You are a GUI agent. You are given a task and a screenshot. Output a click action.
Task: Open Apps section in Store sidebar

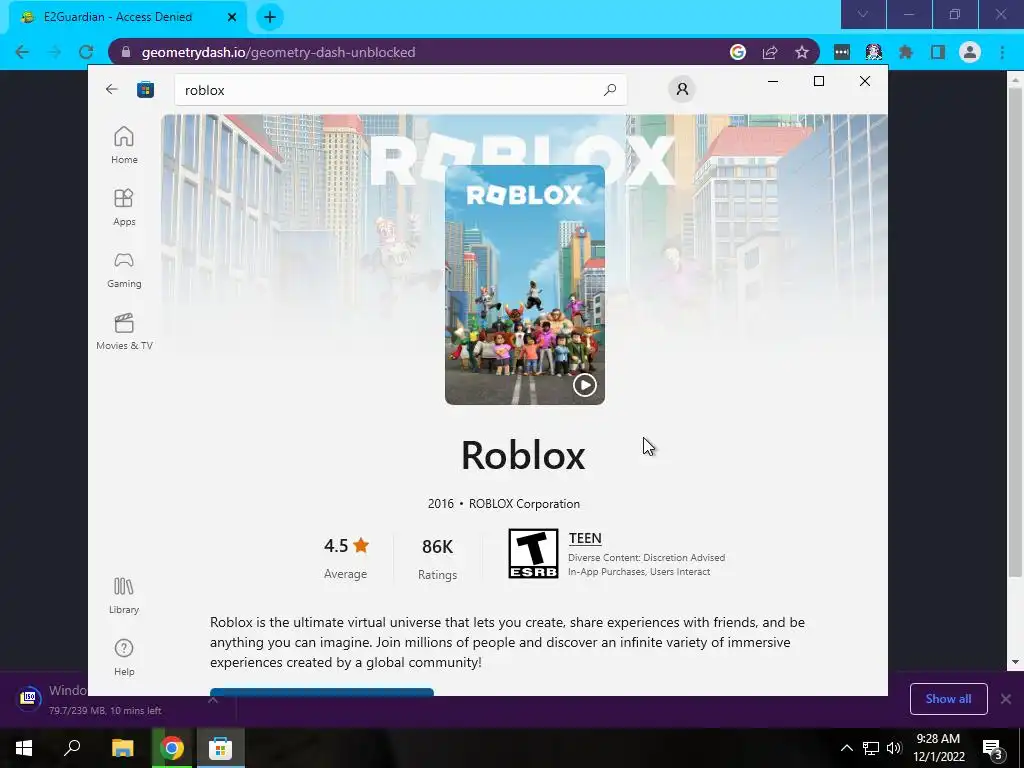point(124,207)
